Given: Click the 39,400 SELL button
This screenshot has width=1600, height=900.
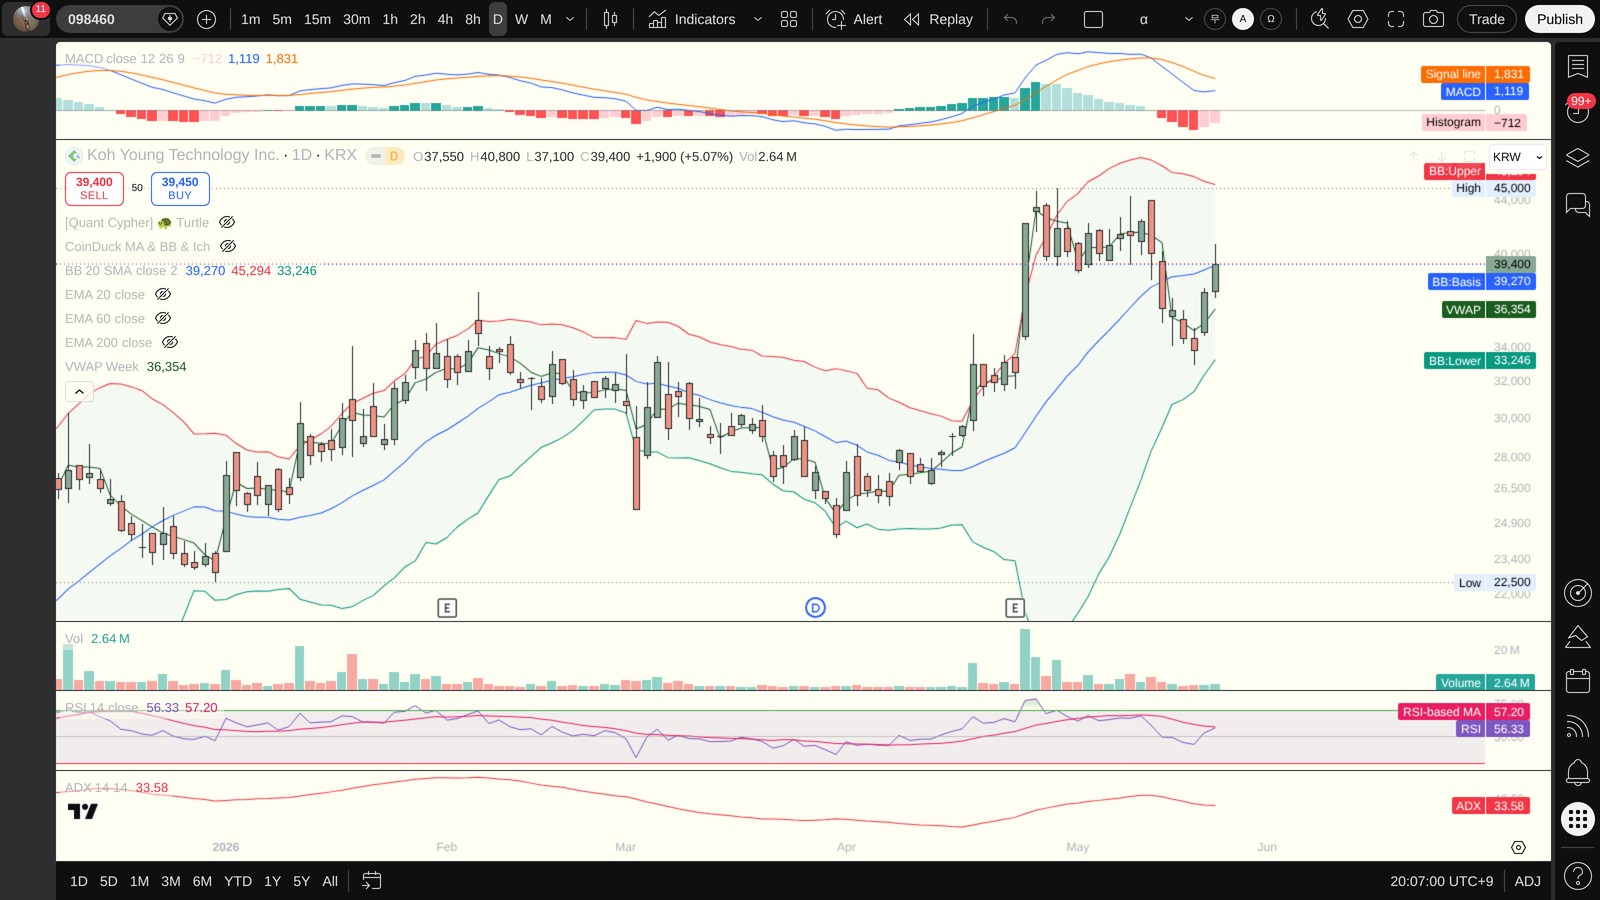Looking at the screenshot, I should click(x=94, y=188).
